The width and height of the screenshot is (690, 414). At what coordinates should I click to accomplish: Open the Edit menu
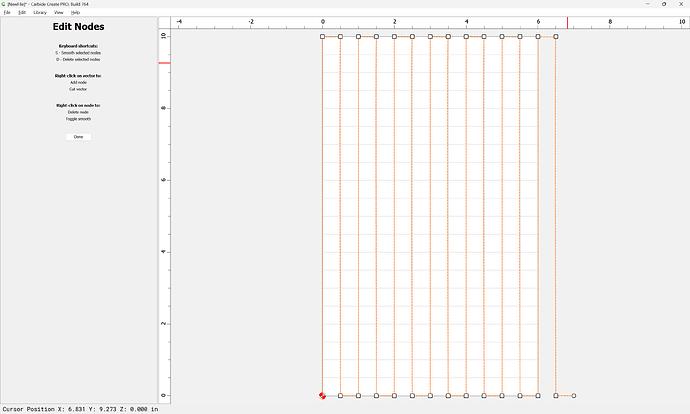[x=22, y=12]
